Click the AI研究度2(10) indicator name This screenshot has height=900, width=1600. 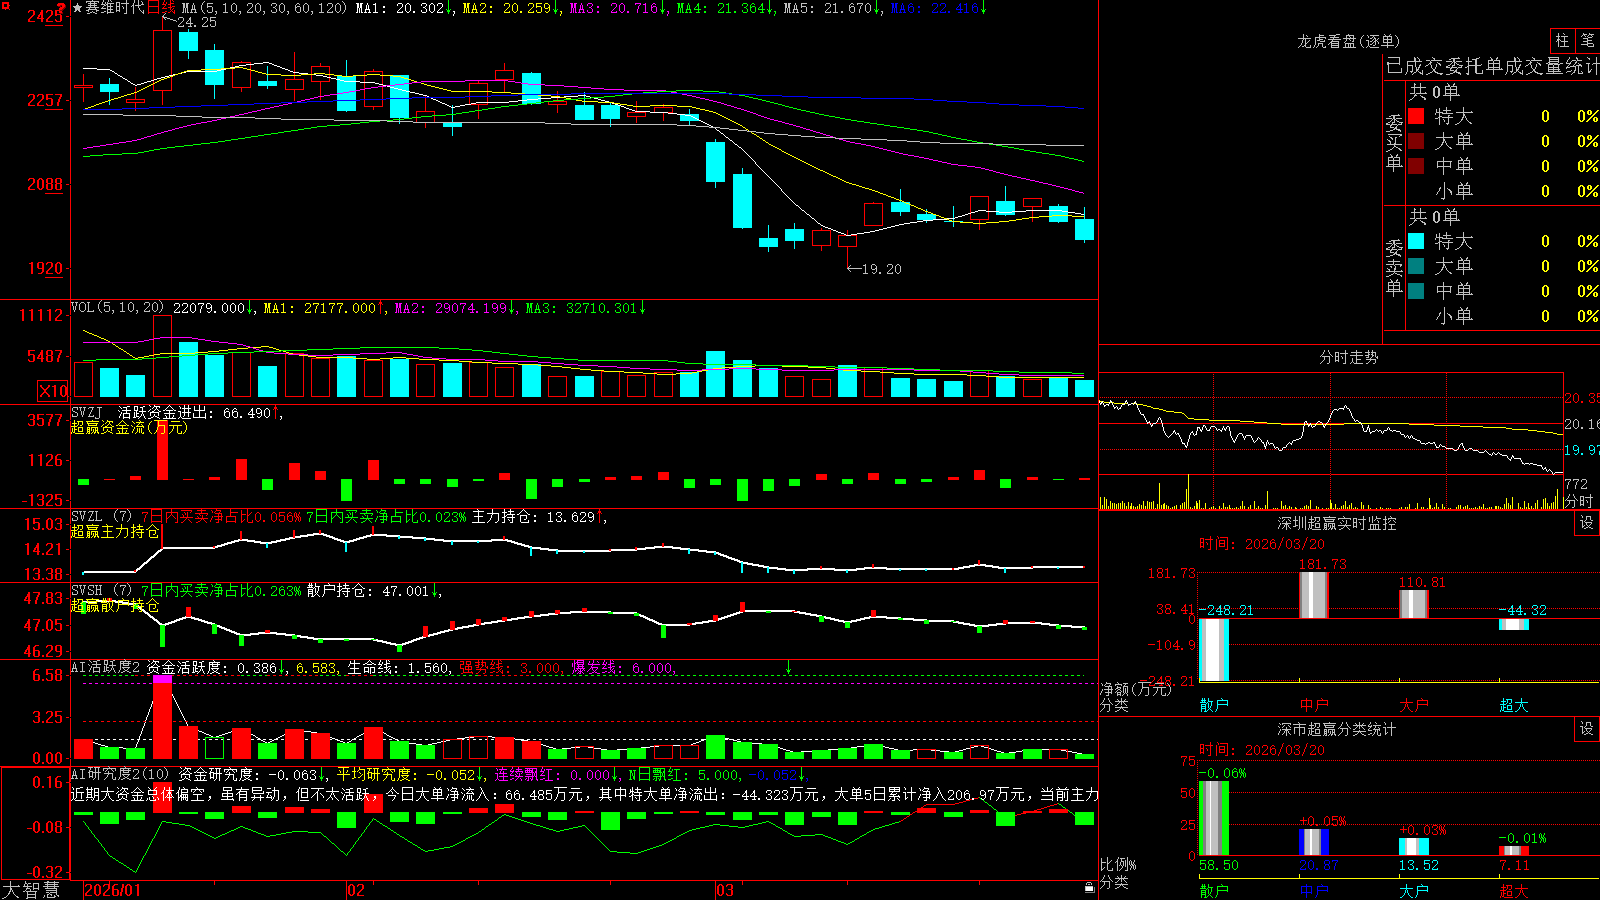pyautogui.click(x=121, y=774)
